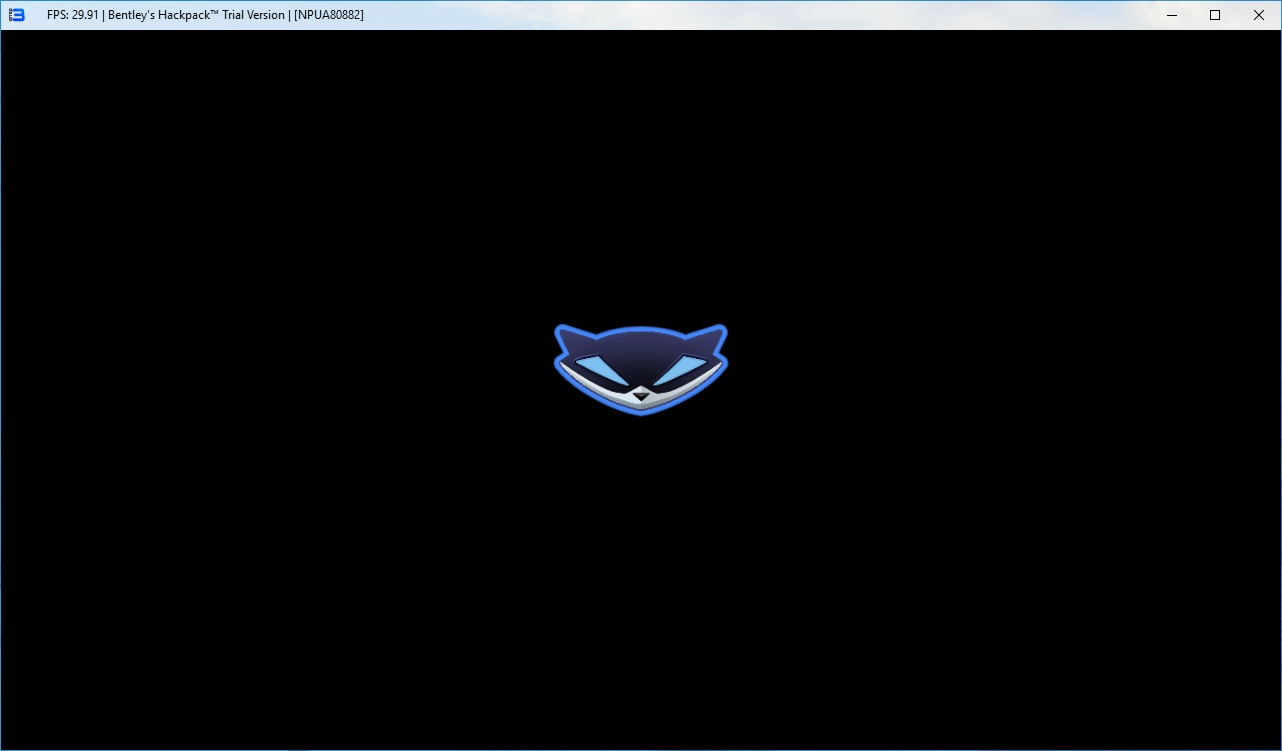Click the Sly Cooper raccoon mask logo
Screen dimensions: 1282x751
(641, 368)
